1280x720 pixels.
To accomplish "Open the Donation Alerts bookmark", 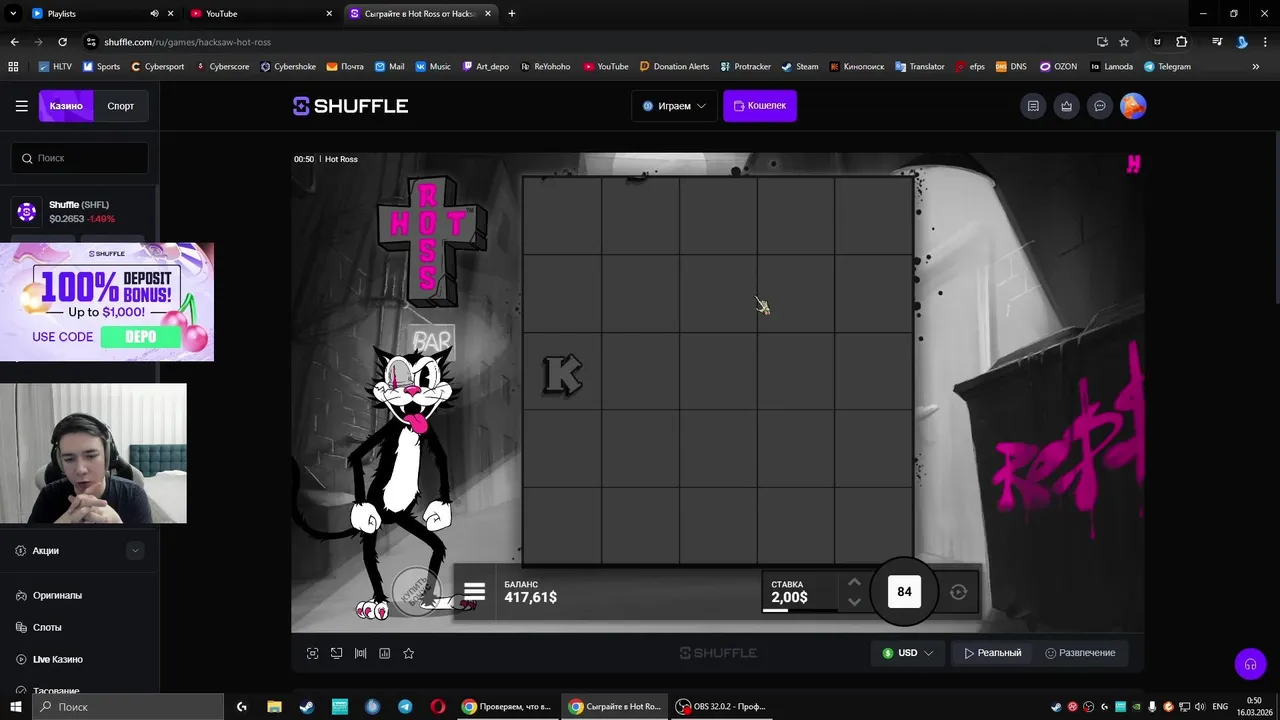I will coord(674,67).
